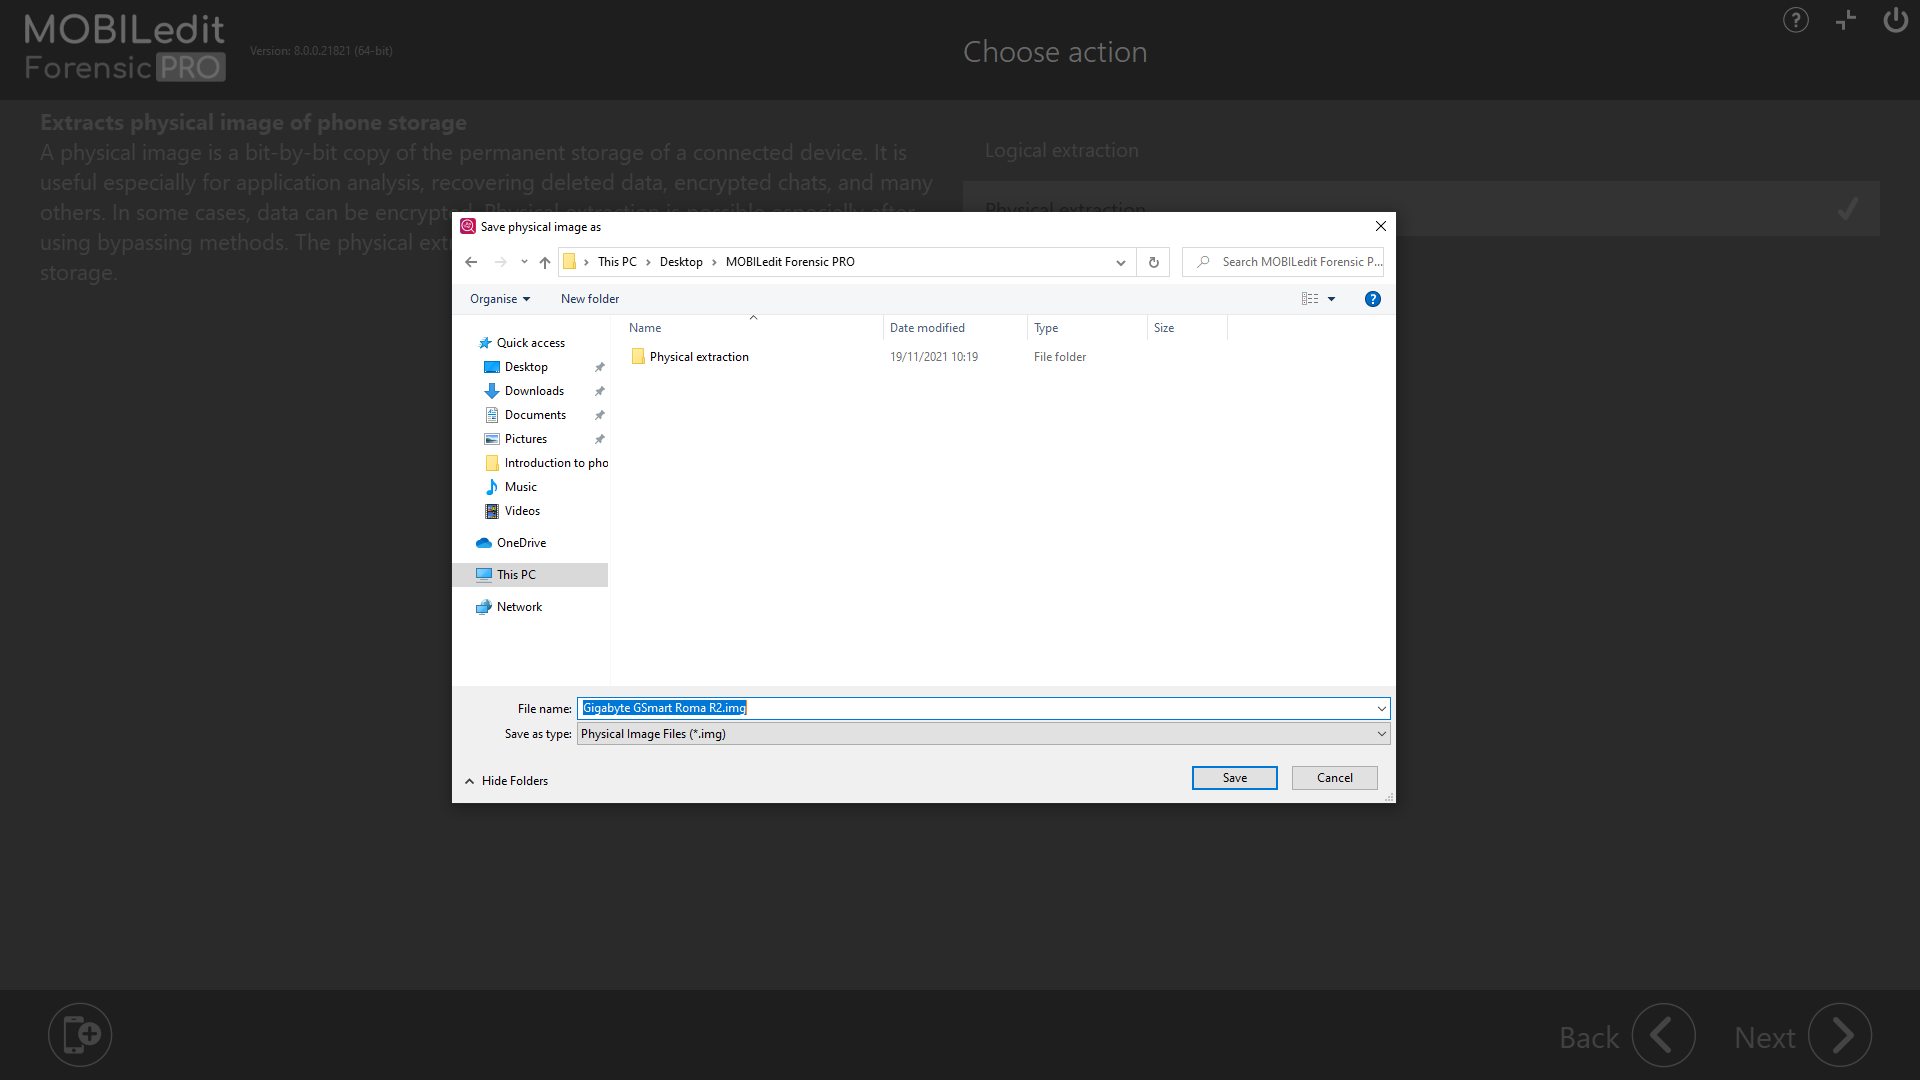Go up one folder level arrow
This screenshot has height=1080, width=1920.
[x=545, y=262]
